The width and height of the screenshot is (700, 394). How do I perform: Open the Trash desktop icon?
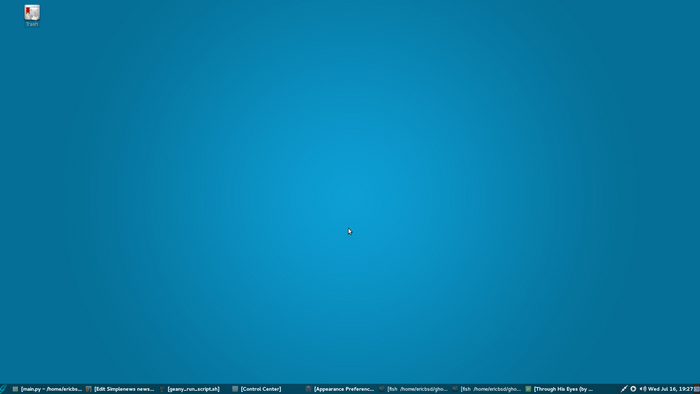click(x=32, y=15)
